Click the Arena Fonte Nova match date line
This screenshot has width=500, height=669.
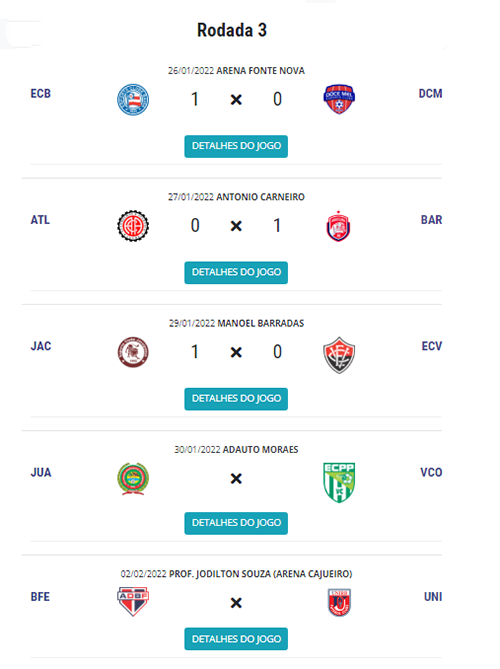pos(236,70)
